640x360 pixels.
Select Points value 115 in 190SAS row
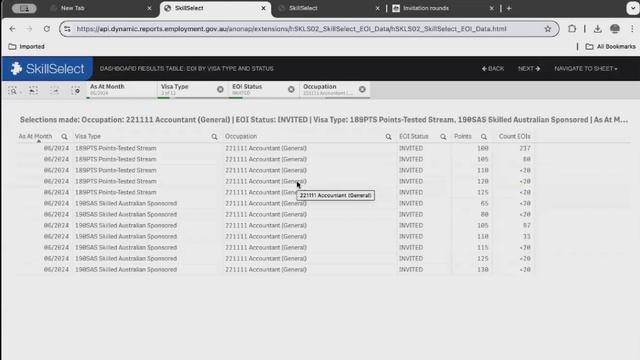483,247
